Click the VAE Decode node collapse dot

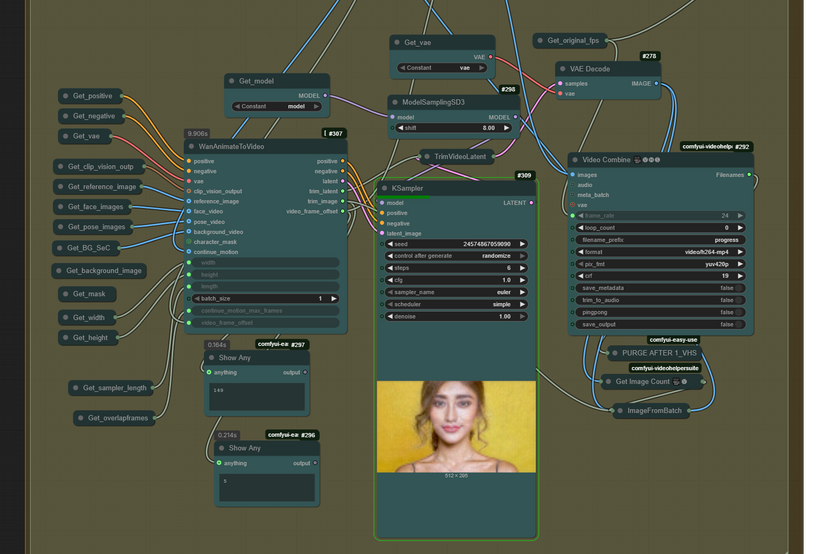pos(563,69)
